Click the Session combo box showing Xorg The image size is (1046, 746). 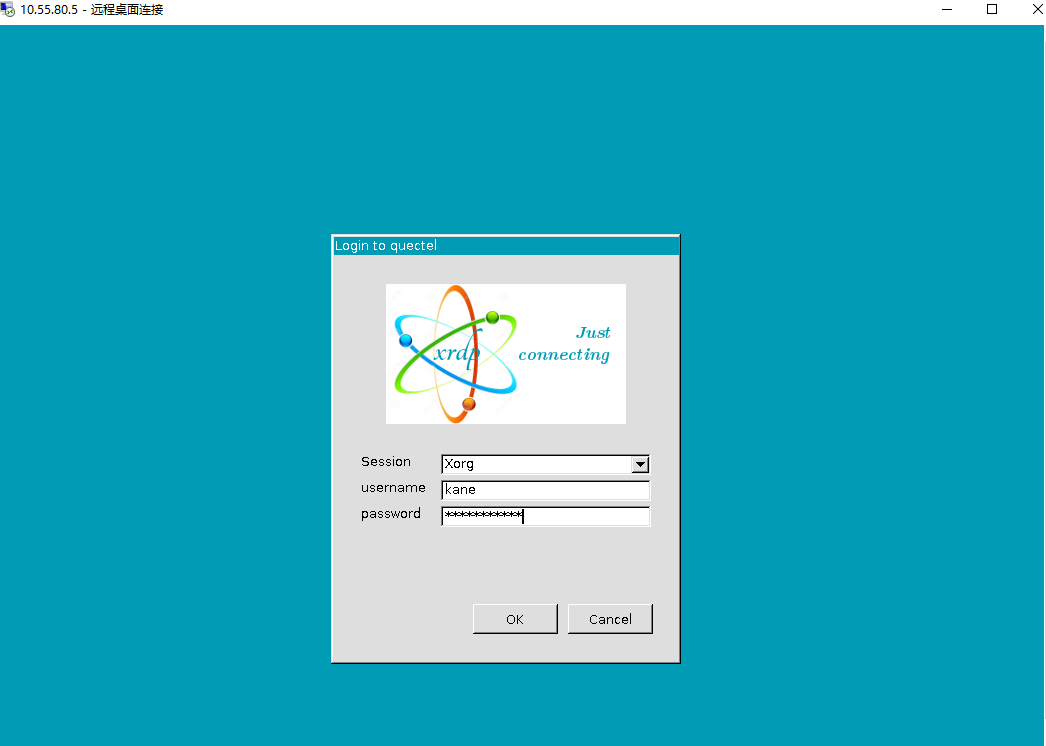pyautogui.click(x=545, y=464)
